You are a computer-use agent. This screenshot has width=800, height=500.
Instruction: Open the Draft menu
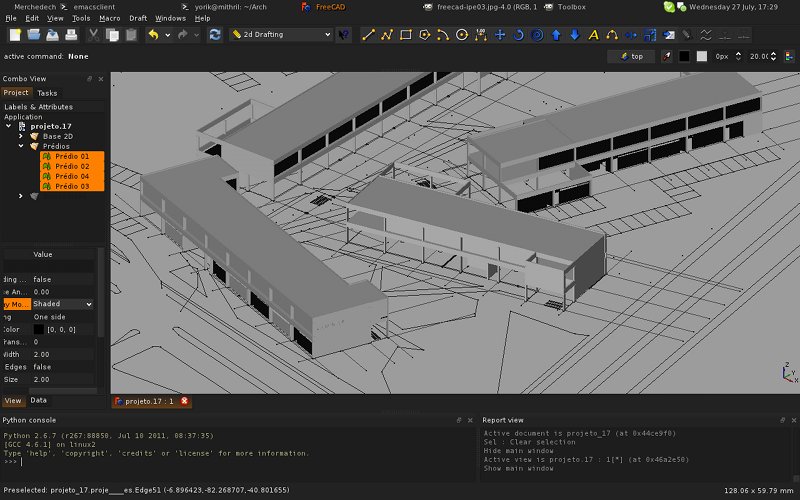[138, 18]
